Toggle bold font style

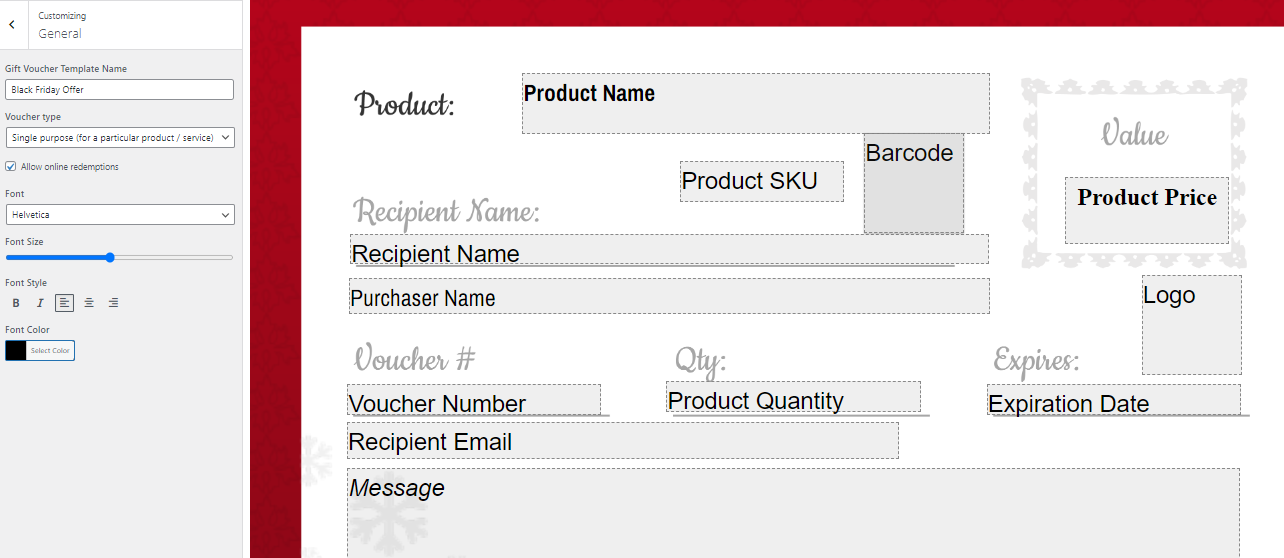pyautogui.click(x=16, y=303)
